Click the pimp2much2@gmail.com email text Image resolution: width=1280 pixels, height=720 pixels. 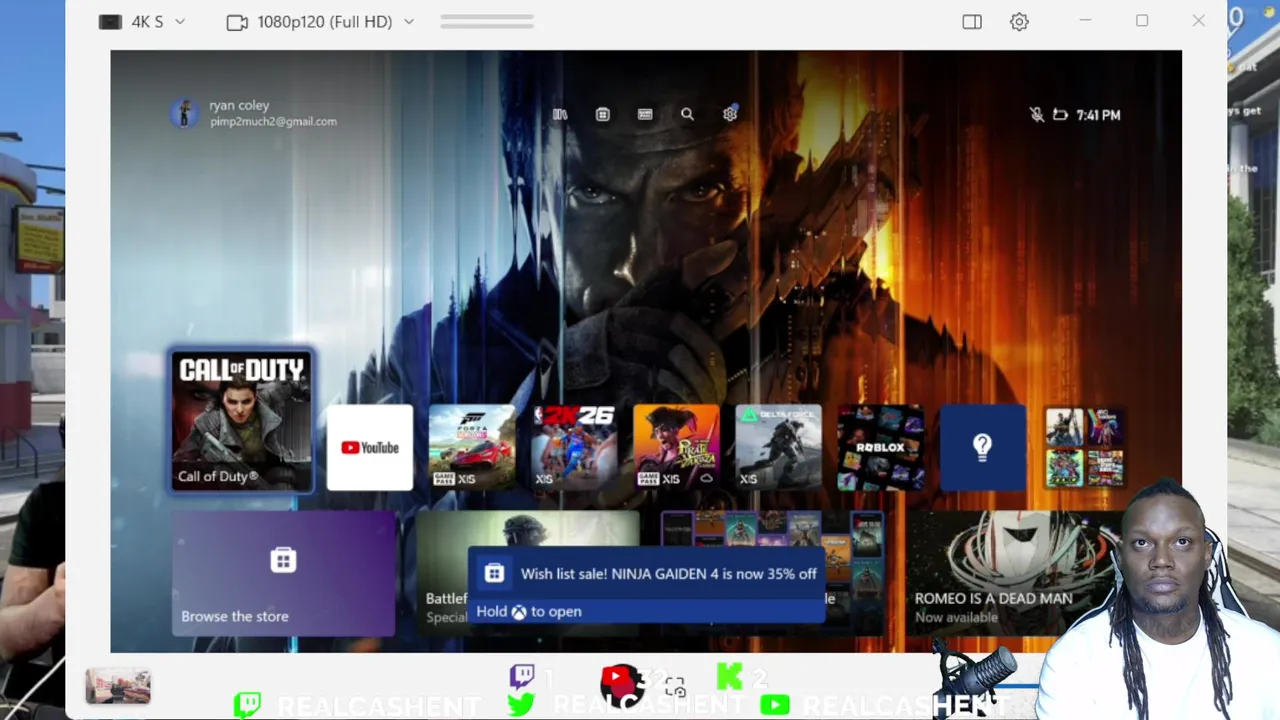pos(273,121)
